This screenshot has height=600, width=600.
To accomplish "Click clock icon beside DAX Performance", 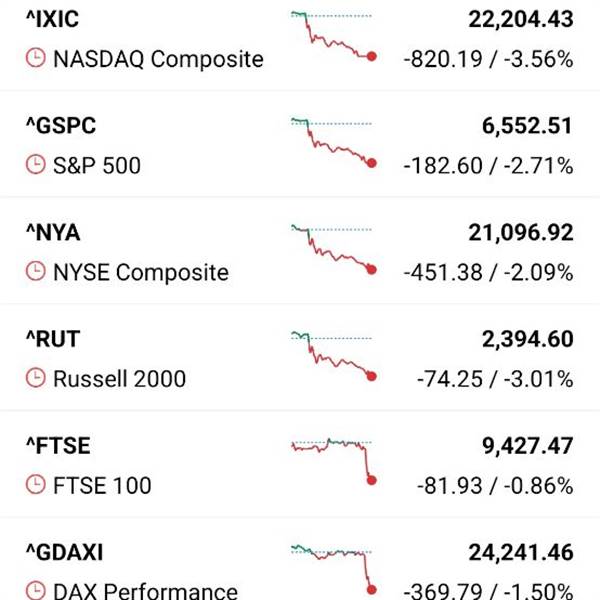I will coord(36,591).
